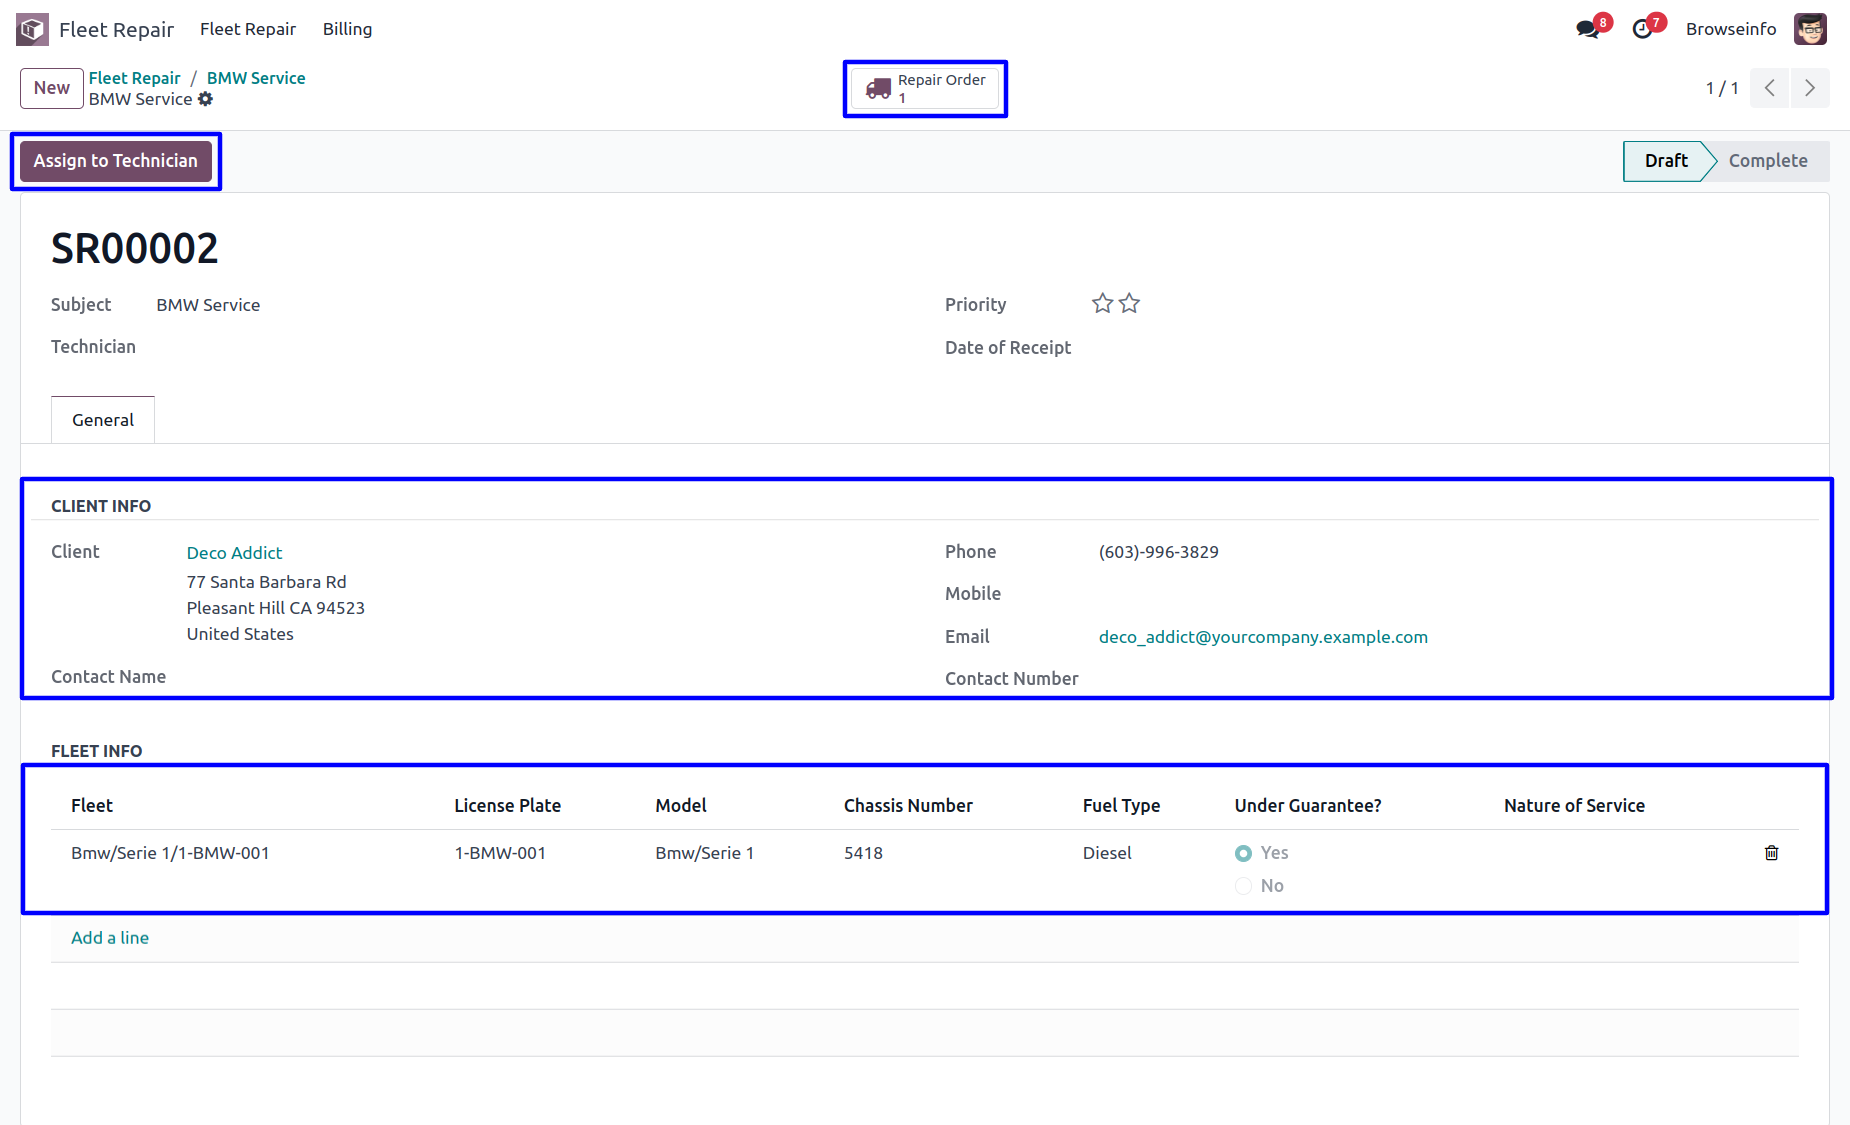Switch to the General tab
1850x1125 pixels.
point(103,420)
